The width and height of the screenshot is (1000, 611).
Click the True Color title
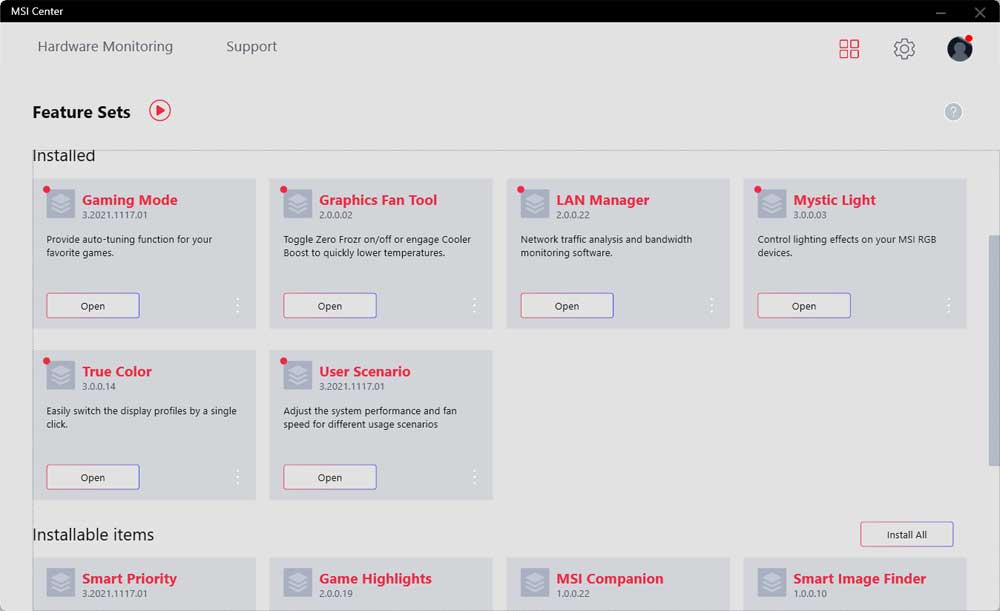pos(117,371)
